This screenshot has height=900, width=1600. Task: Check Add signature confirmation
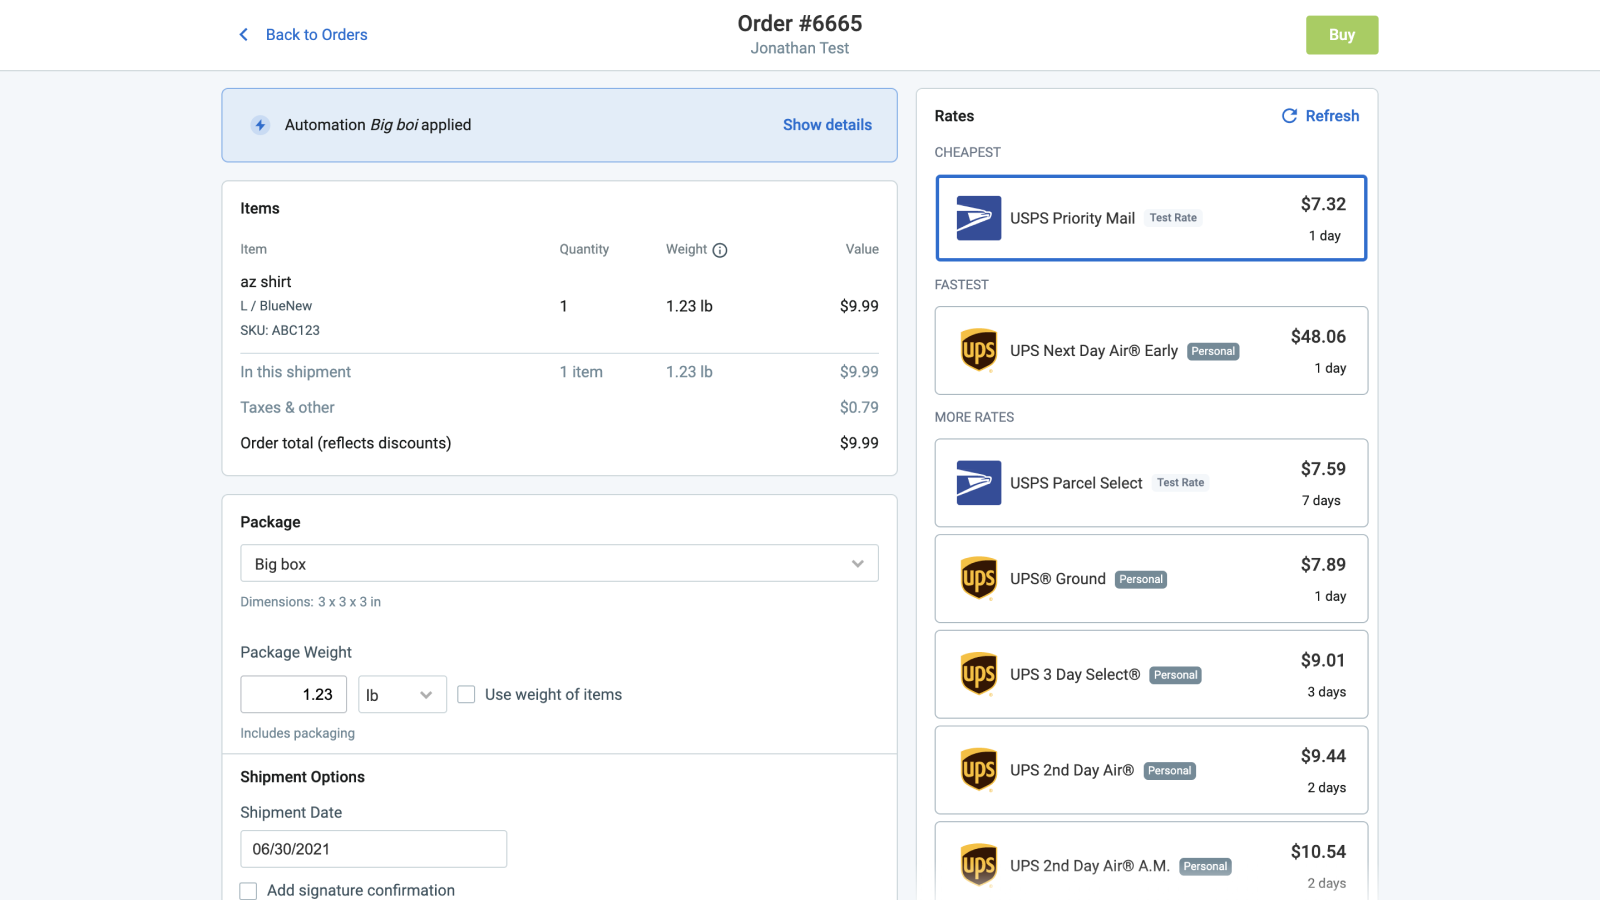247,890
